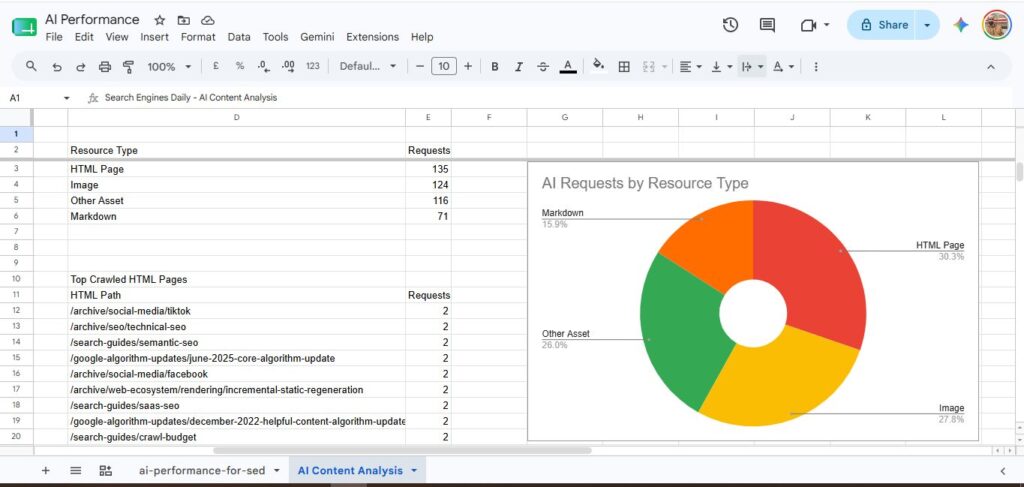
Task: Increase font size with plus
Action: (x=468, y=66)
